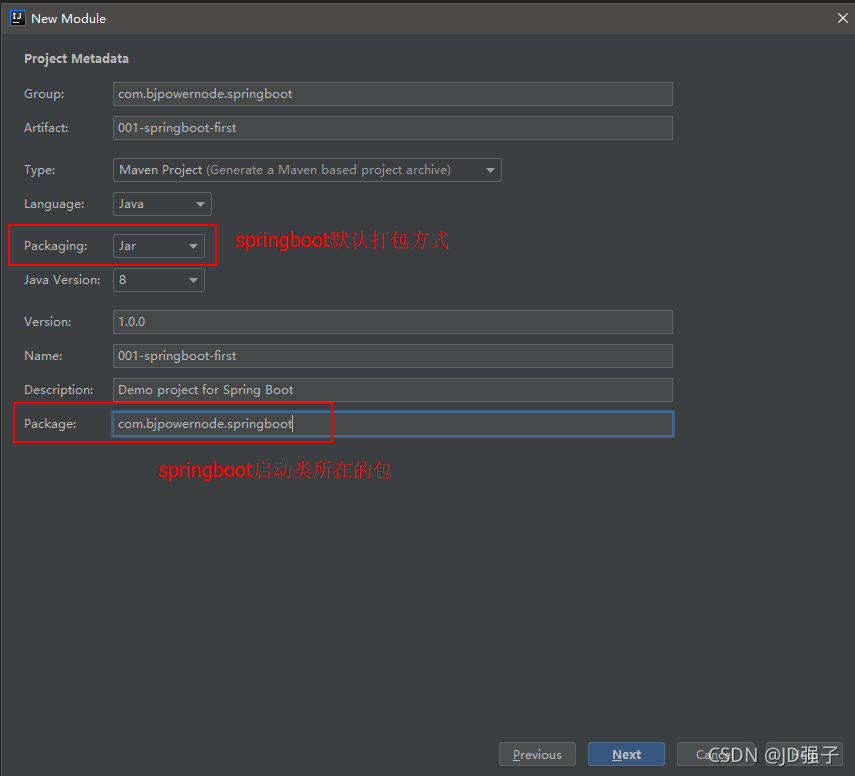Click the Packaging: label

[x=56, y=246]
